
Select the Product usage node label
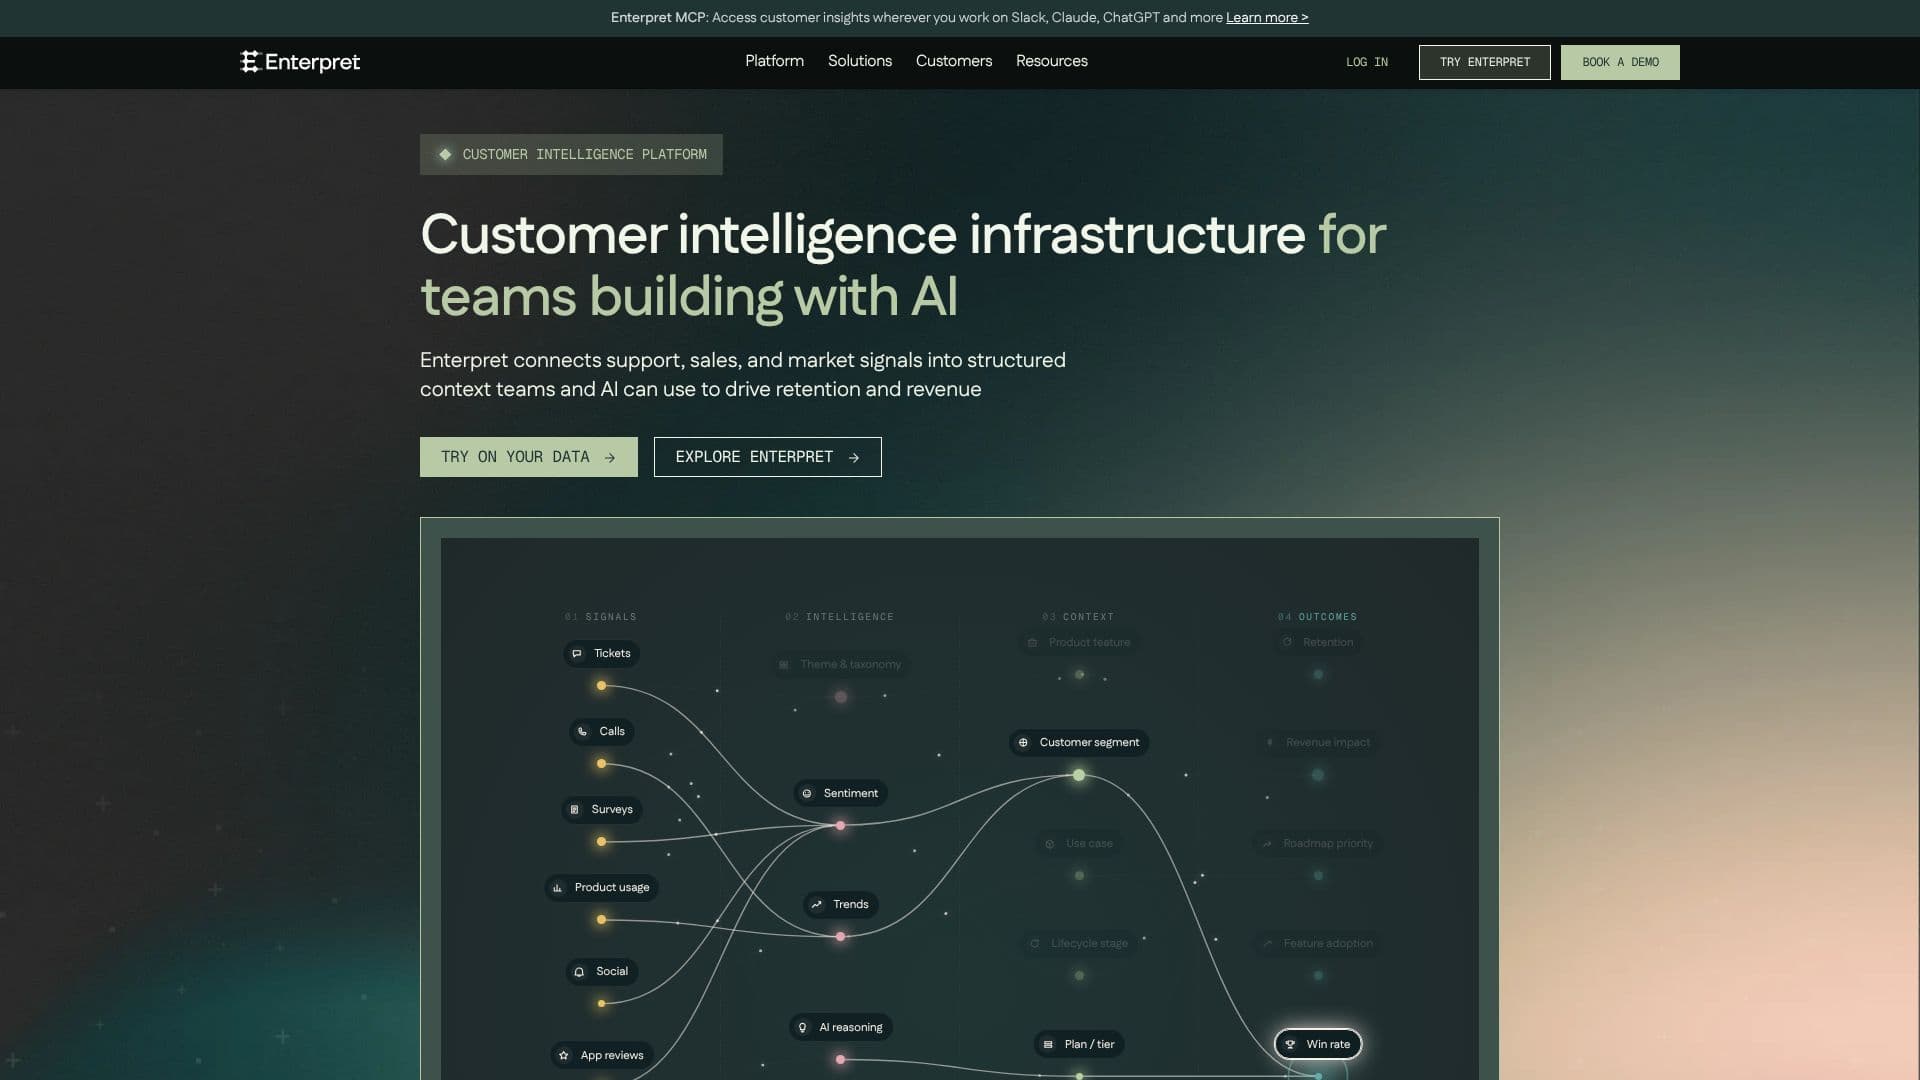pos(601,888)
